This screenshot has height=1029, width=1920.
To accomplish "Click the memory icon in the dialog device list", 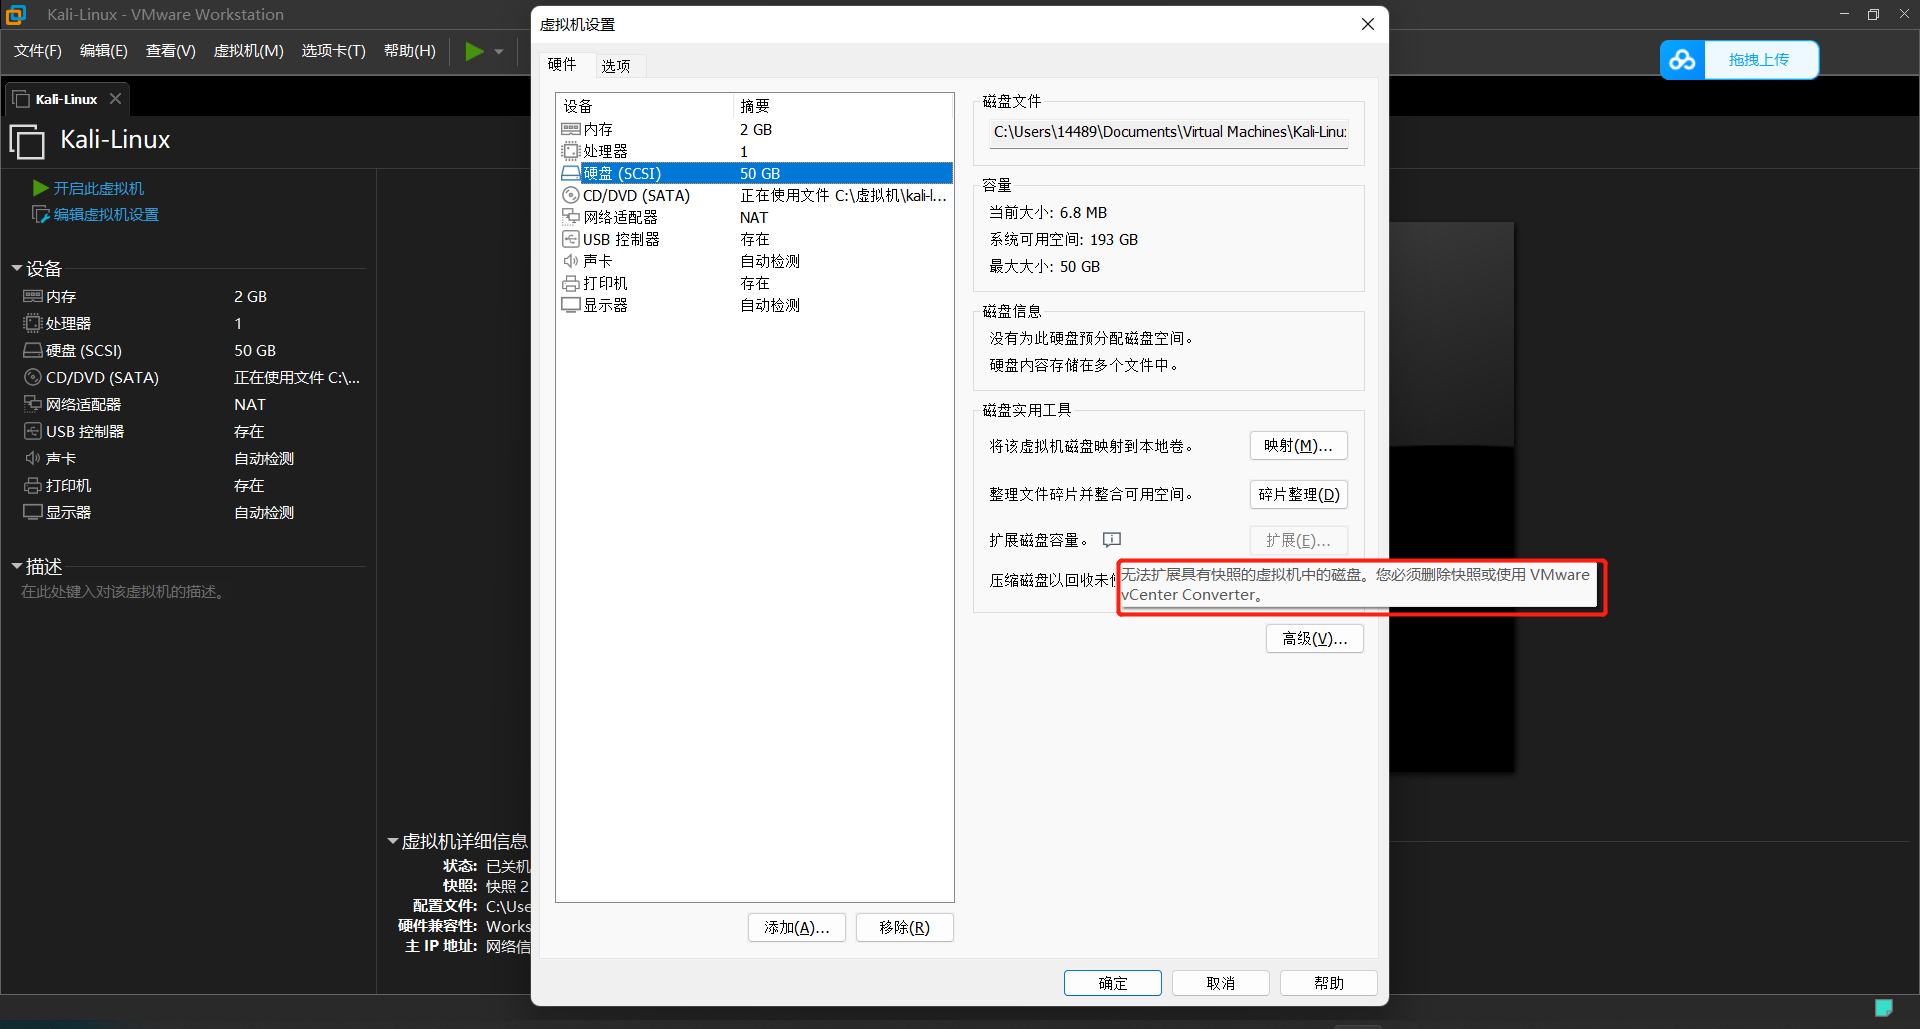I will (x=571, y=129).
